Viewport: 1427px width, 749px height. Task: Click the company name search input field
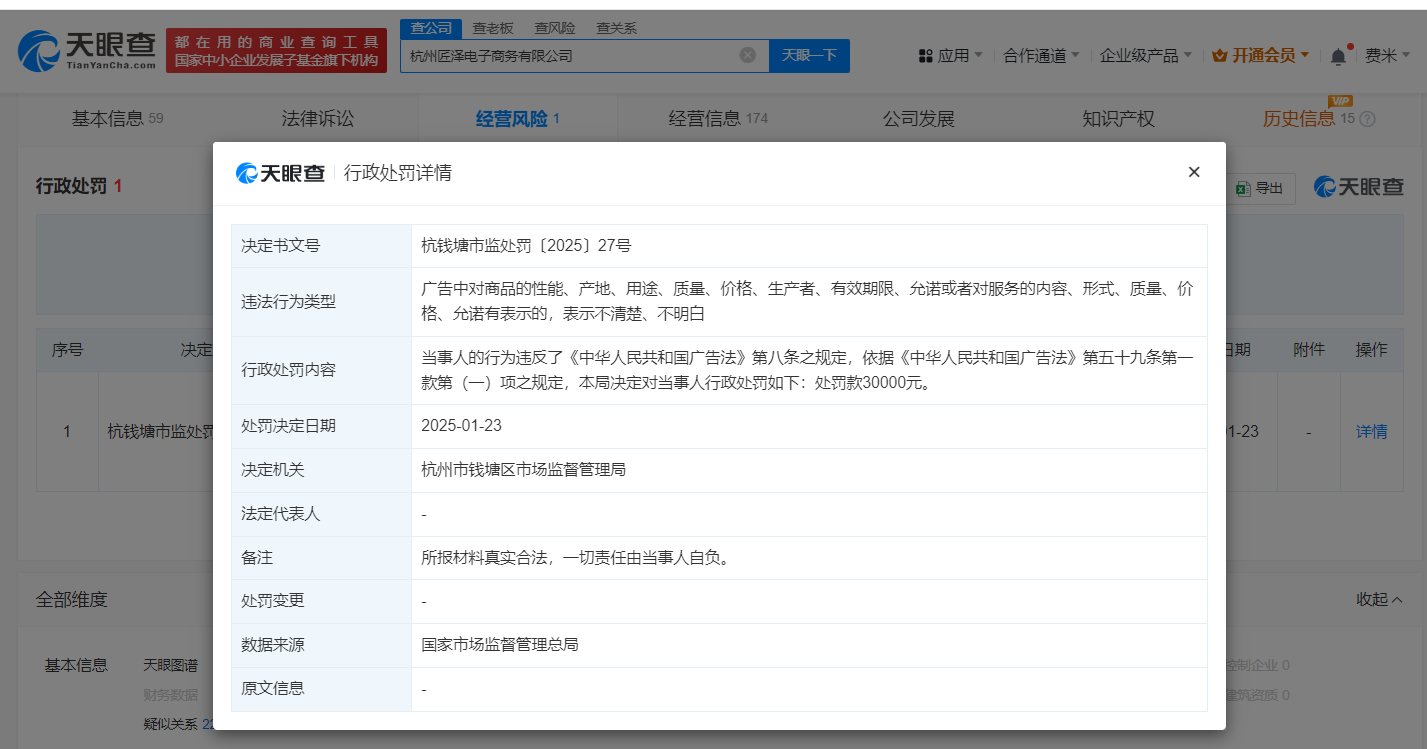point(570,56)
